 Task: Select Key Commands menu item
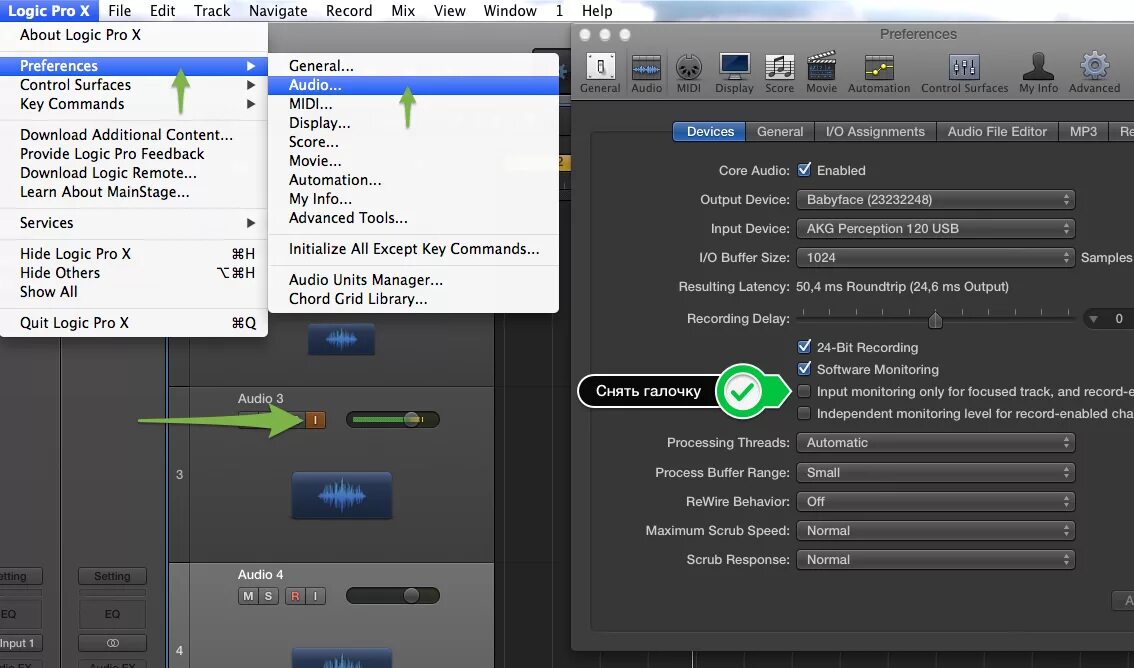pos(134,103)
